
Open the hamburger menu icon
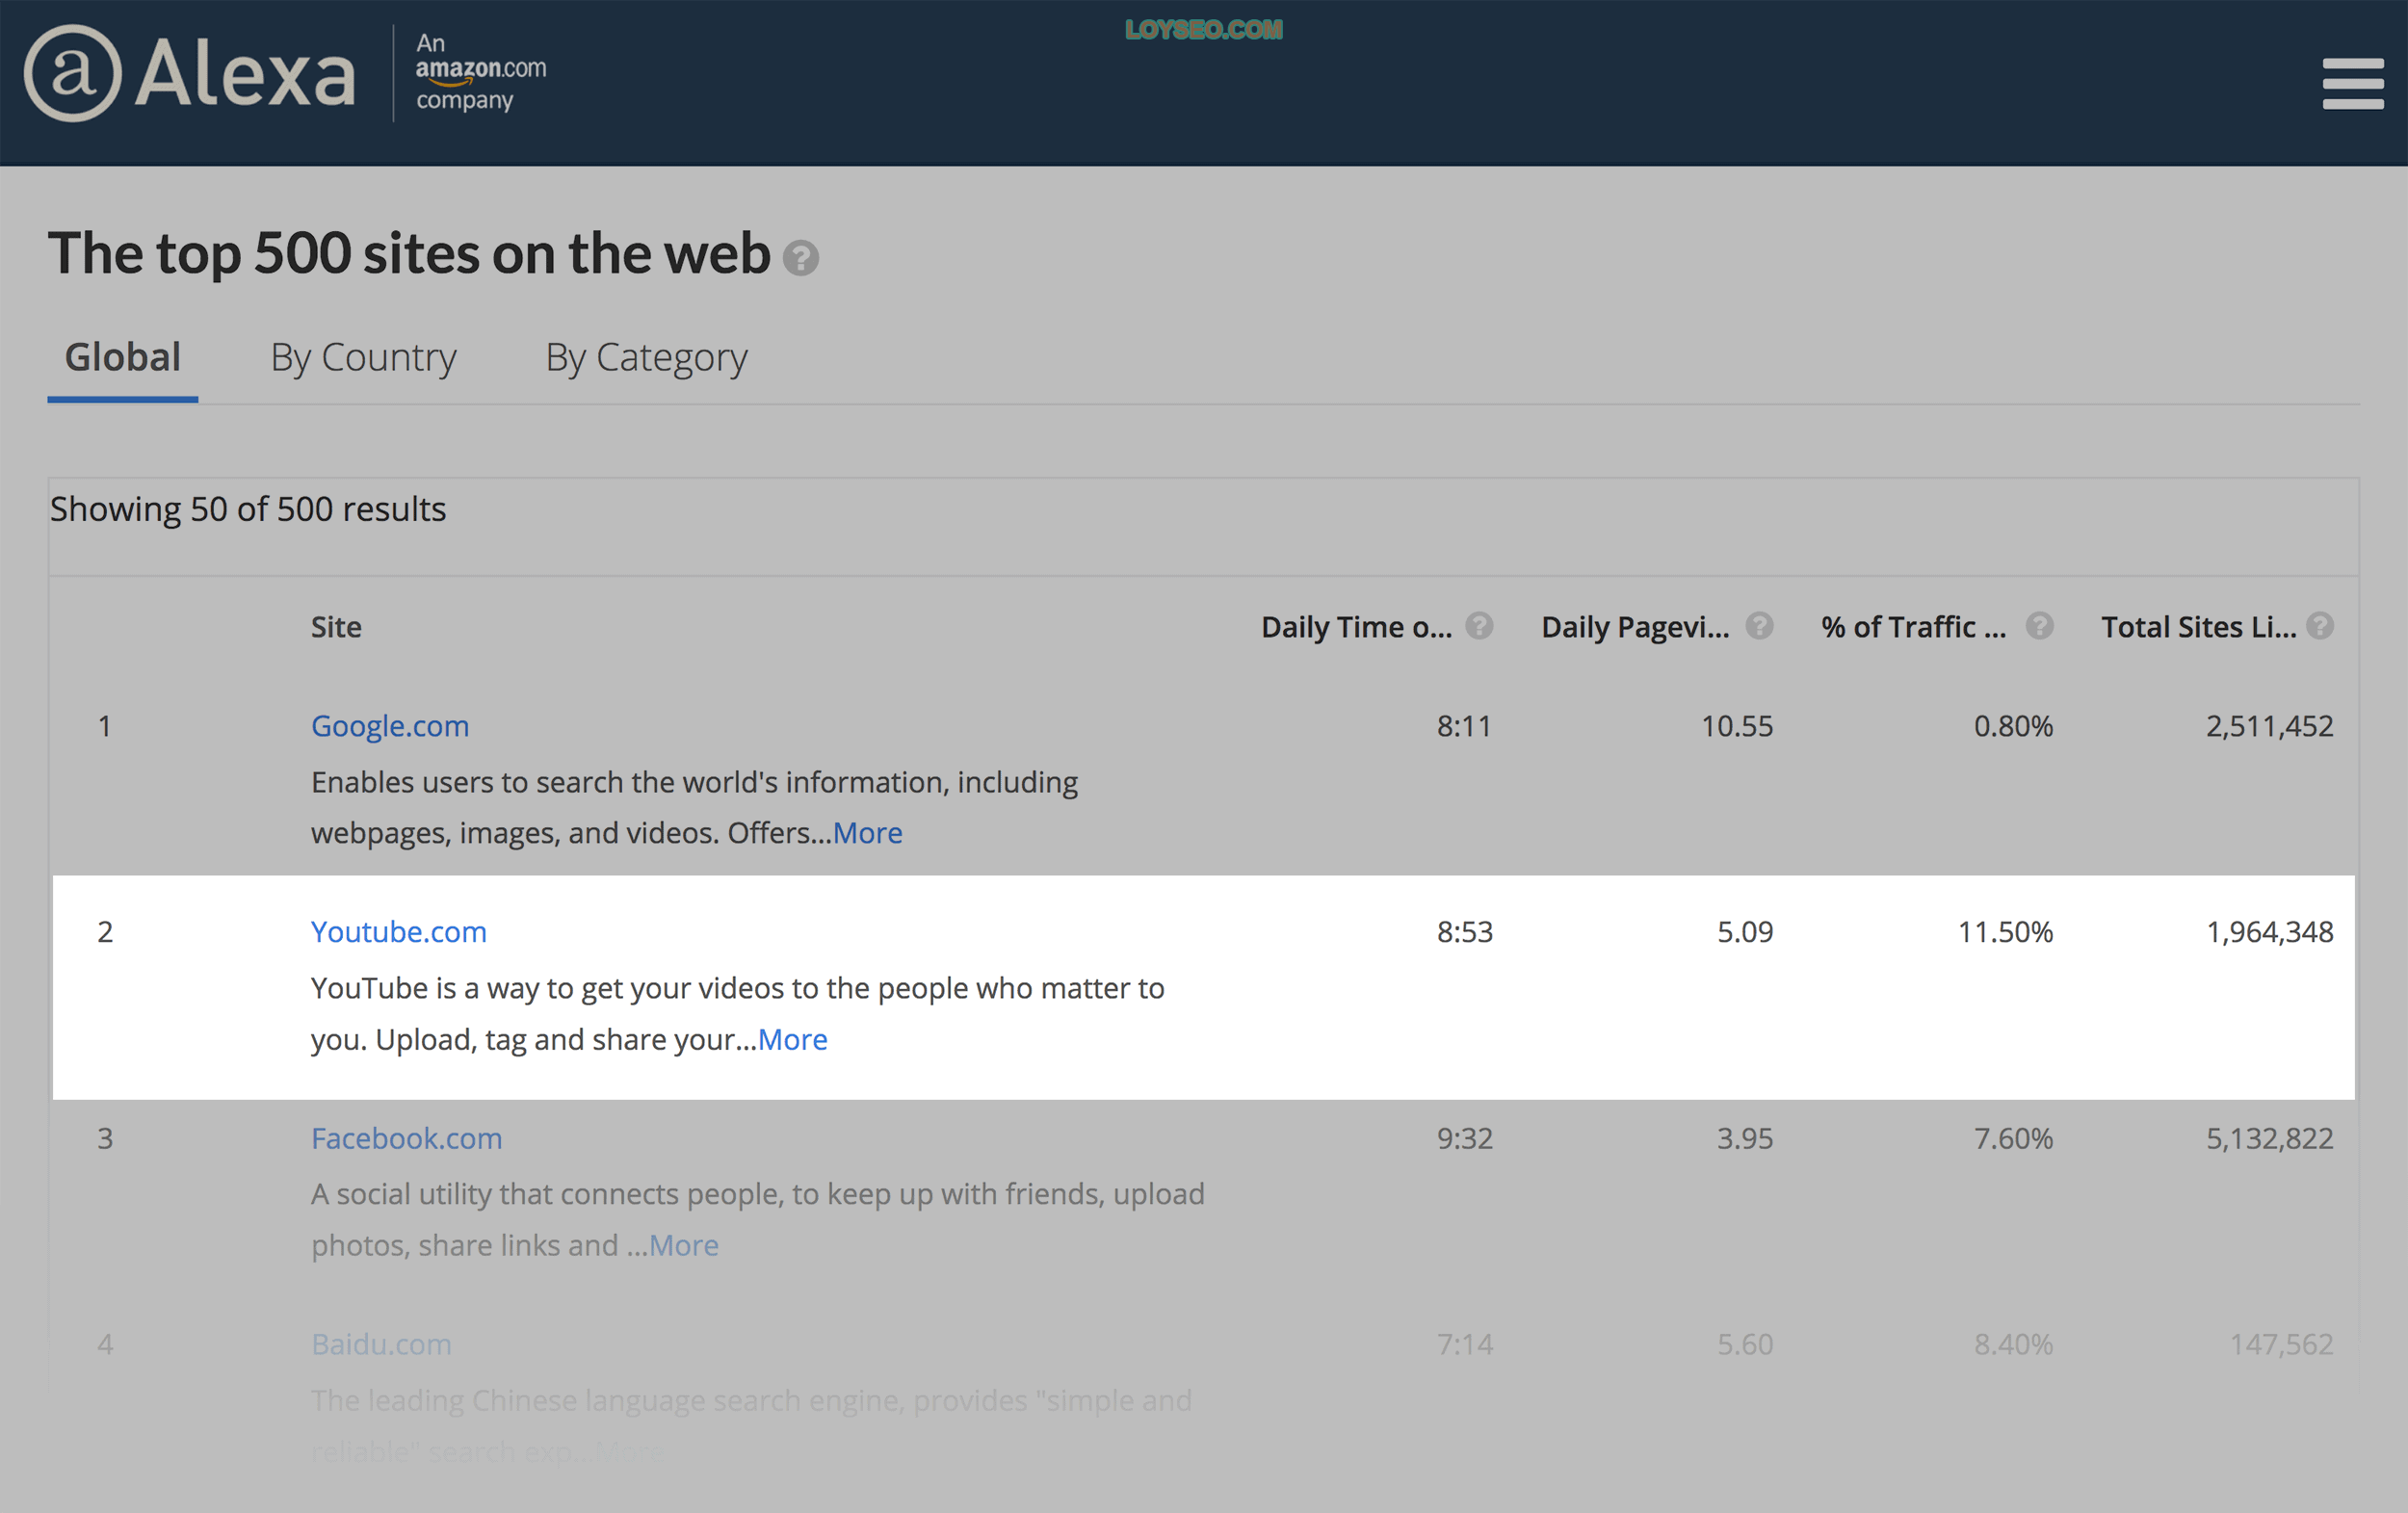tap(2352, 83)
